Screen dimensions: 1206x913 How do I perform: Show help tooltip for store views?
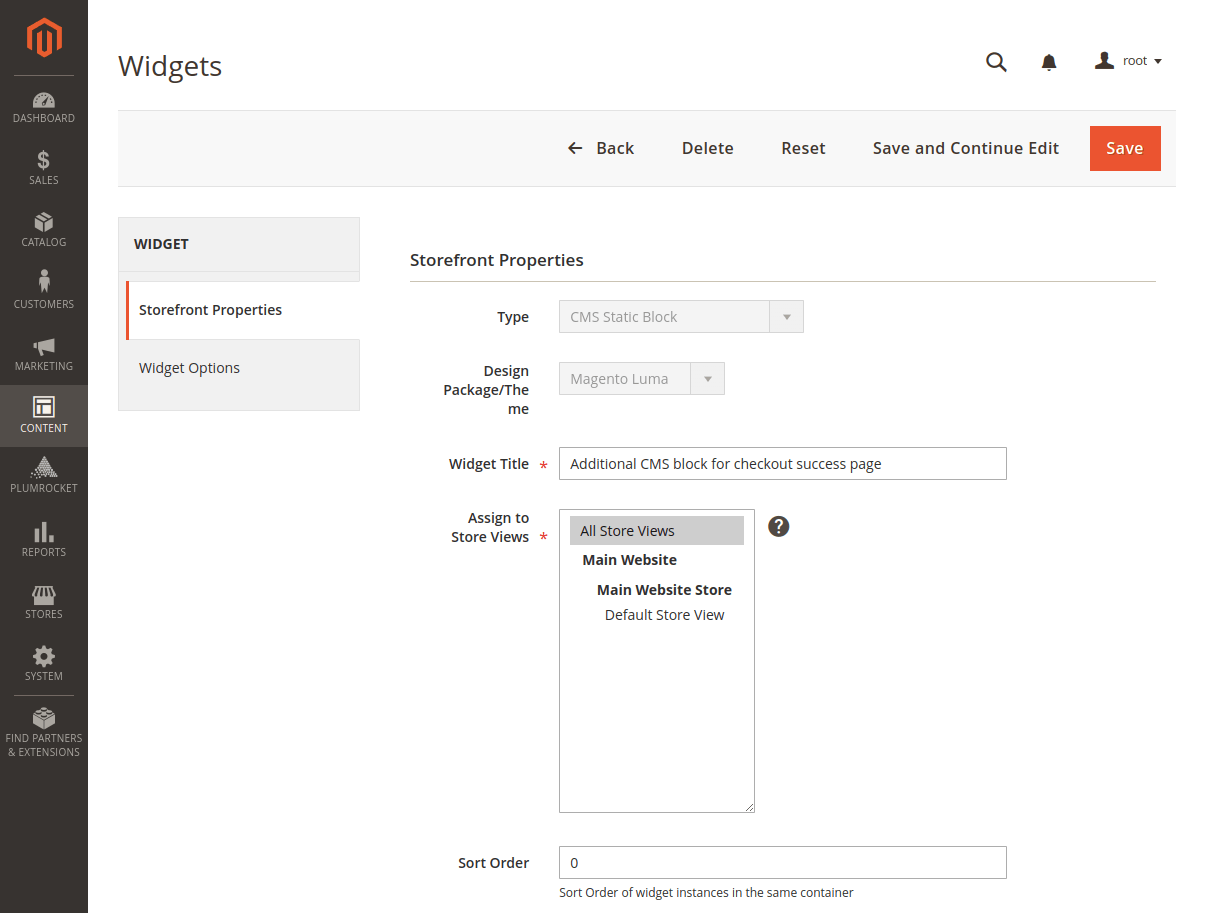pos(779,526)
